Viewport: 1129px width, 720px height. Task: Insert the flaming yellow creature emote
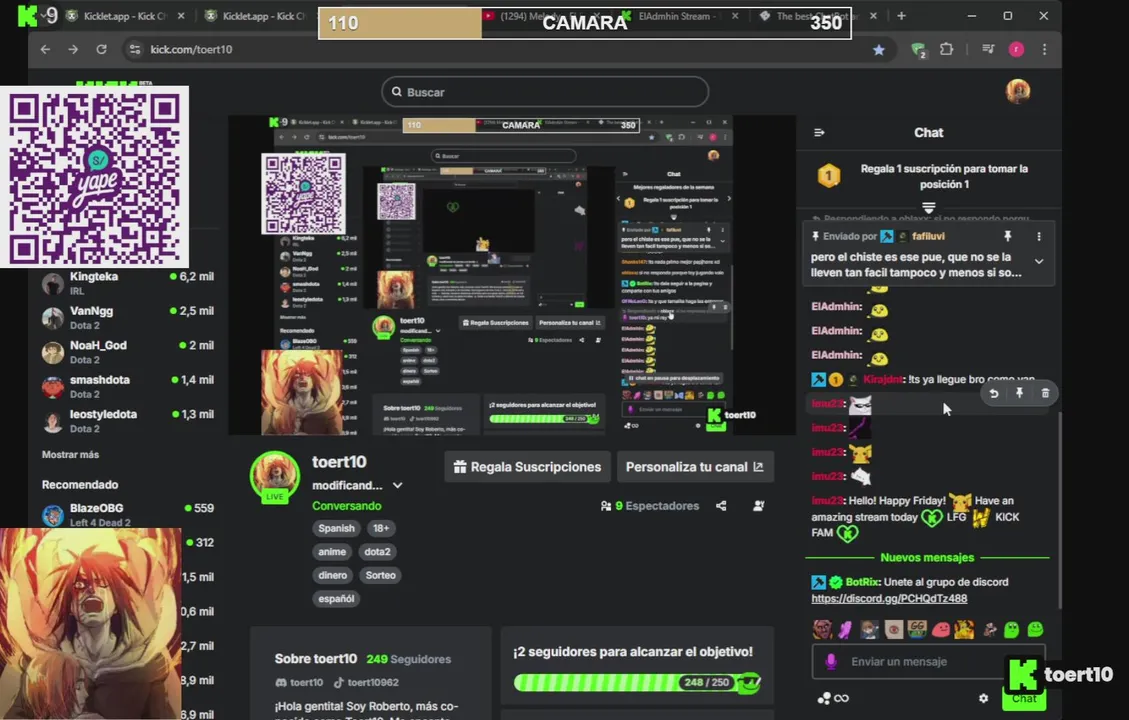(x=964, y=629)
